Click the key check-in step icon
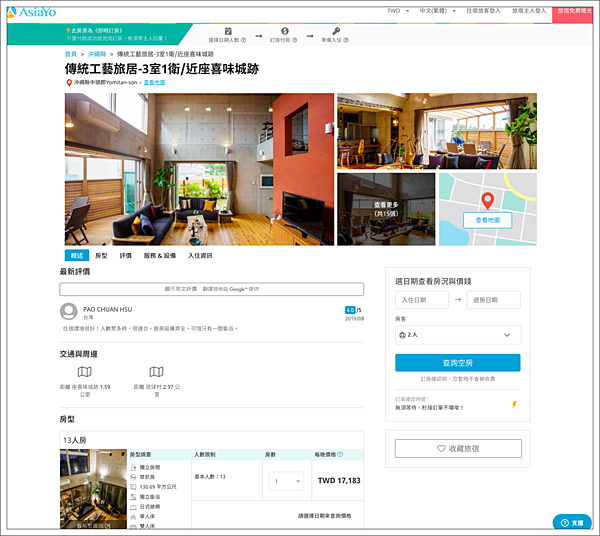This screenshot has height=536, width=600. tap(336, 31)
